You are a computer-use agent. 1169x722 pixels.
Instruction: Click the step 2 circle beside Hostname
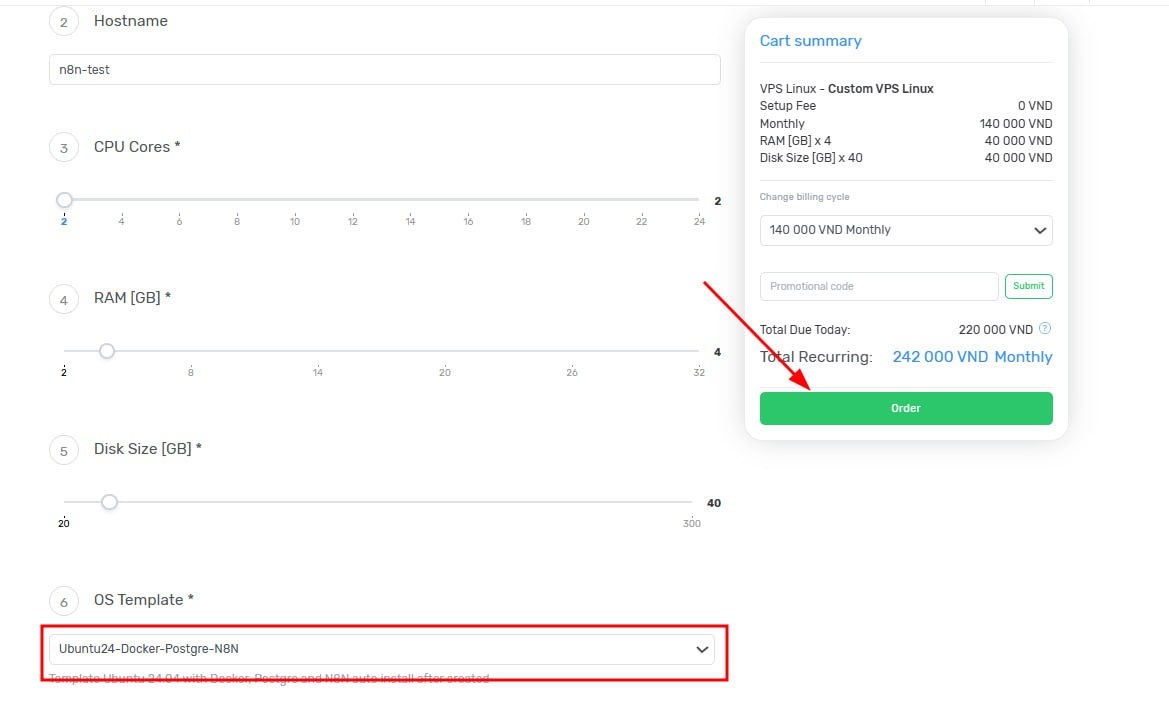(64, 22)
